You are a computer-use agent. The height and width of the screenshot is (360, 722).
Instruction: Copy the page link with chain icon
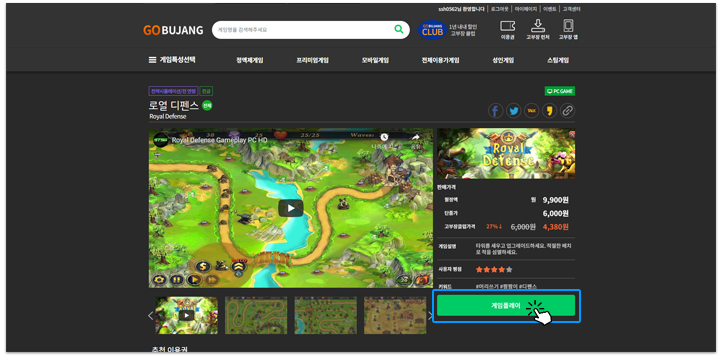point(567,110)
